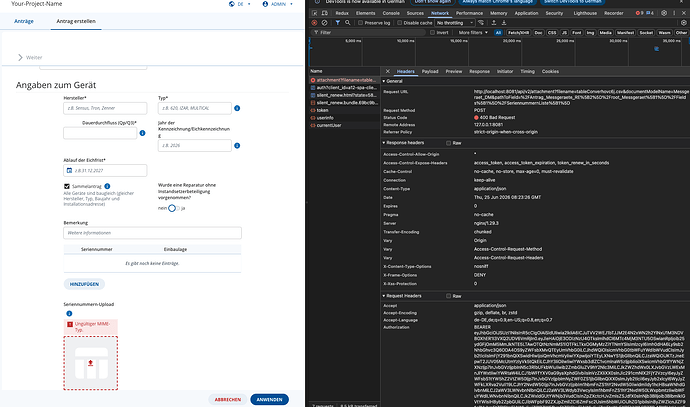Toggle the Reparatur nein/ja switch
This screenshot has width=690, height=407.
[x=174, y=208]
